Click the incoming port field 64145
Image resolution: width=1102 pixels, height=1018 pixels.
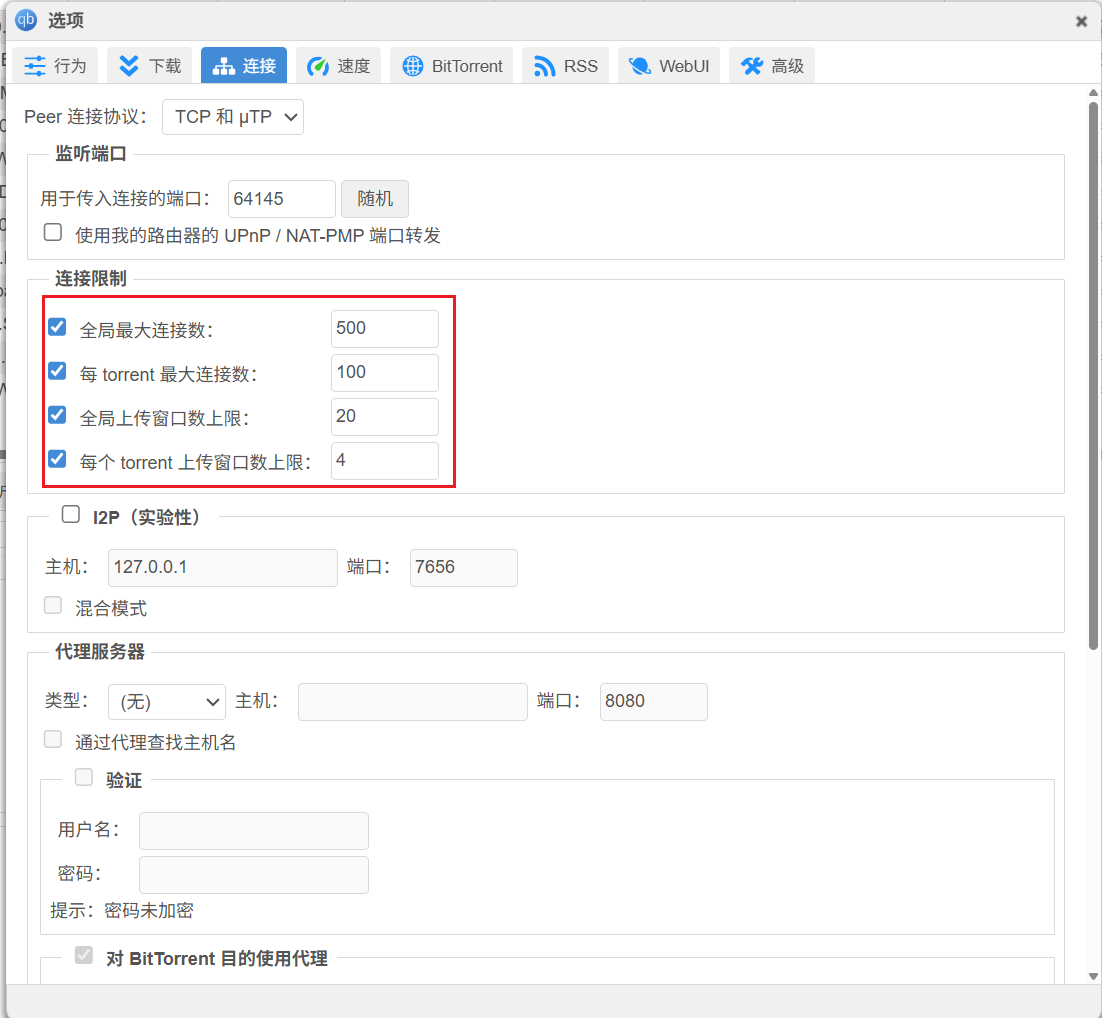[281, 199]
